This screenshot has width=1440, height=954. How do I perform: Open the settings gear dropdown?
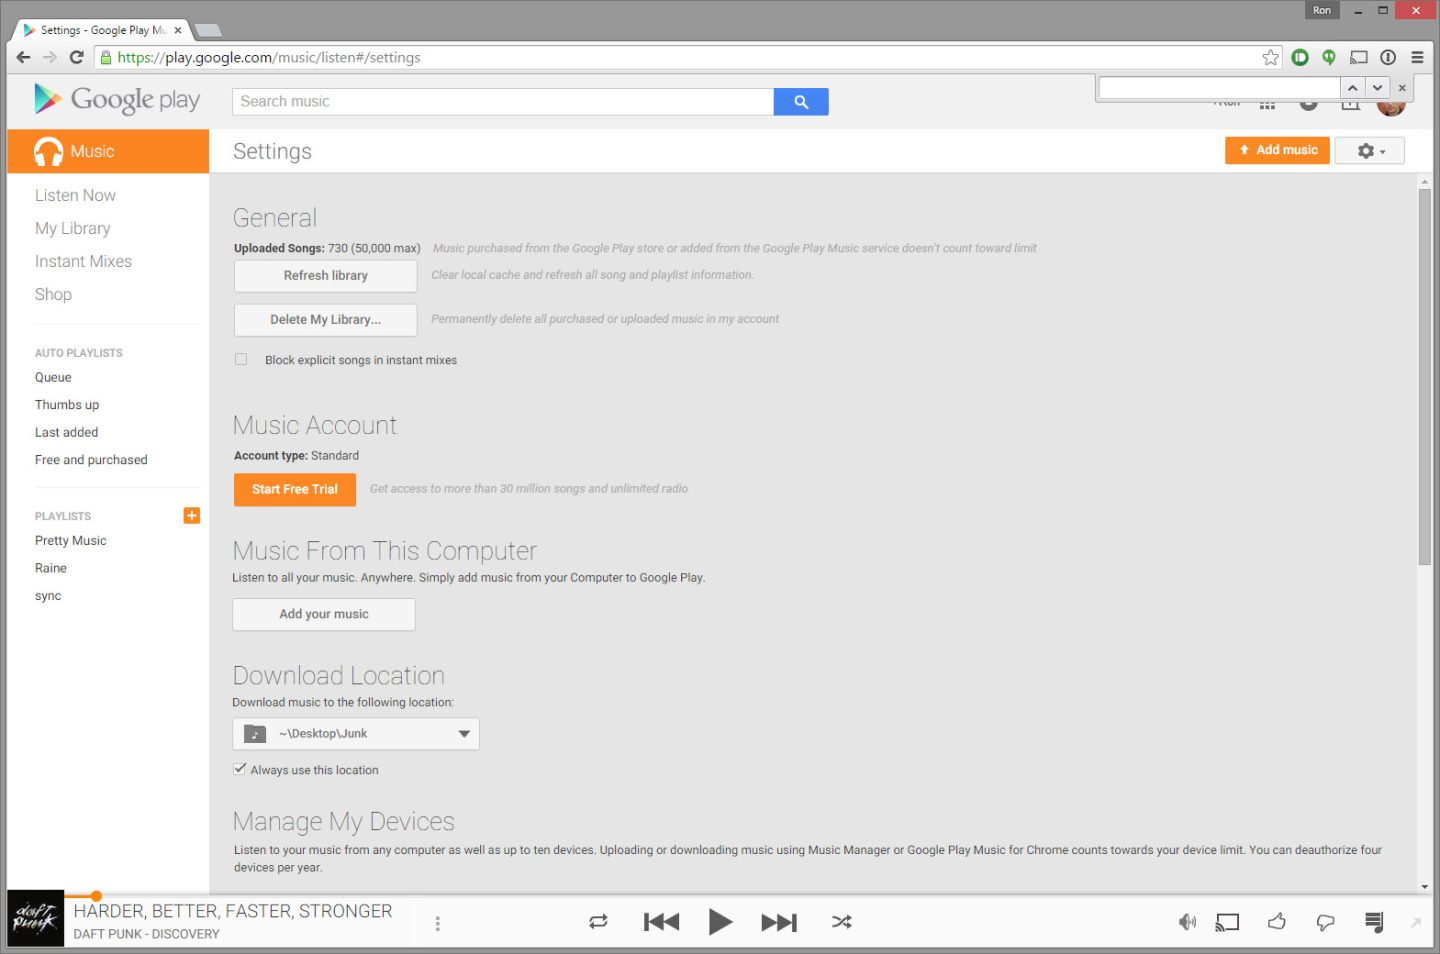1370,151
